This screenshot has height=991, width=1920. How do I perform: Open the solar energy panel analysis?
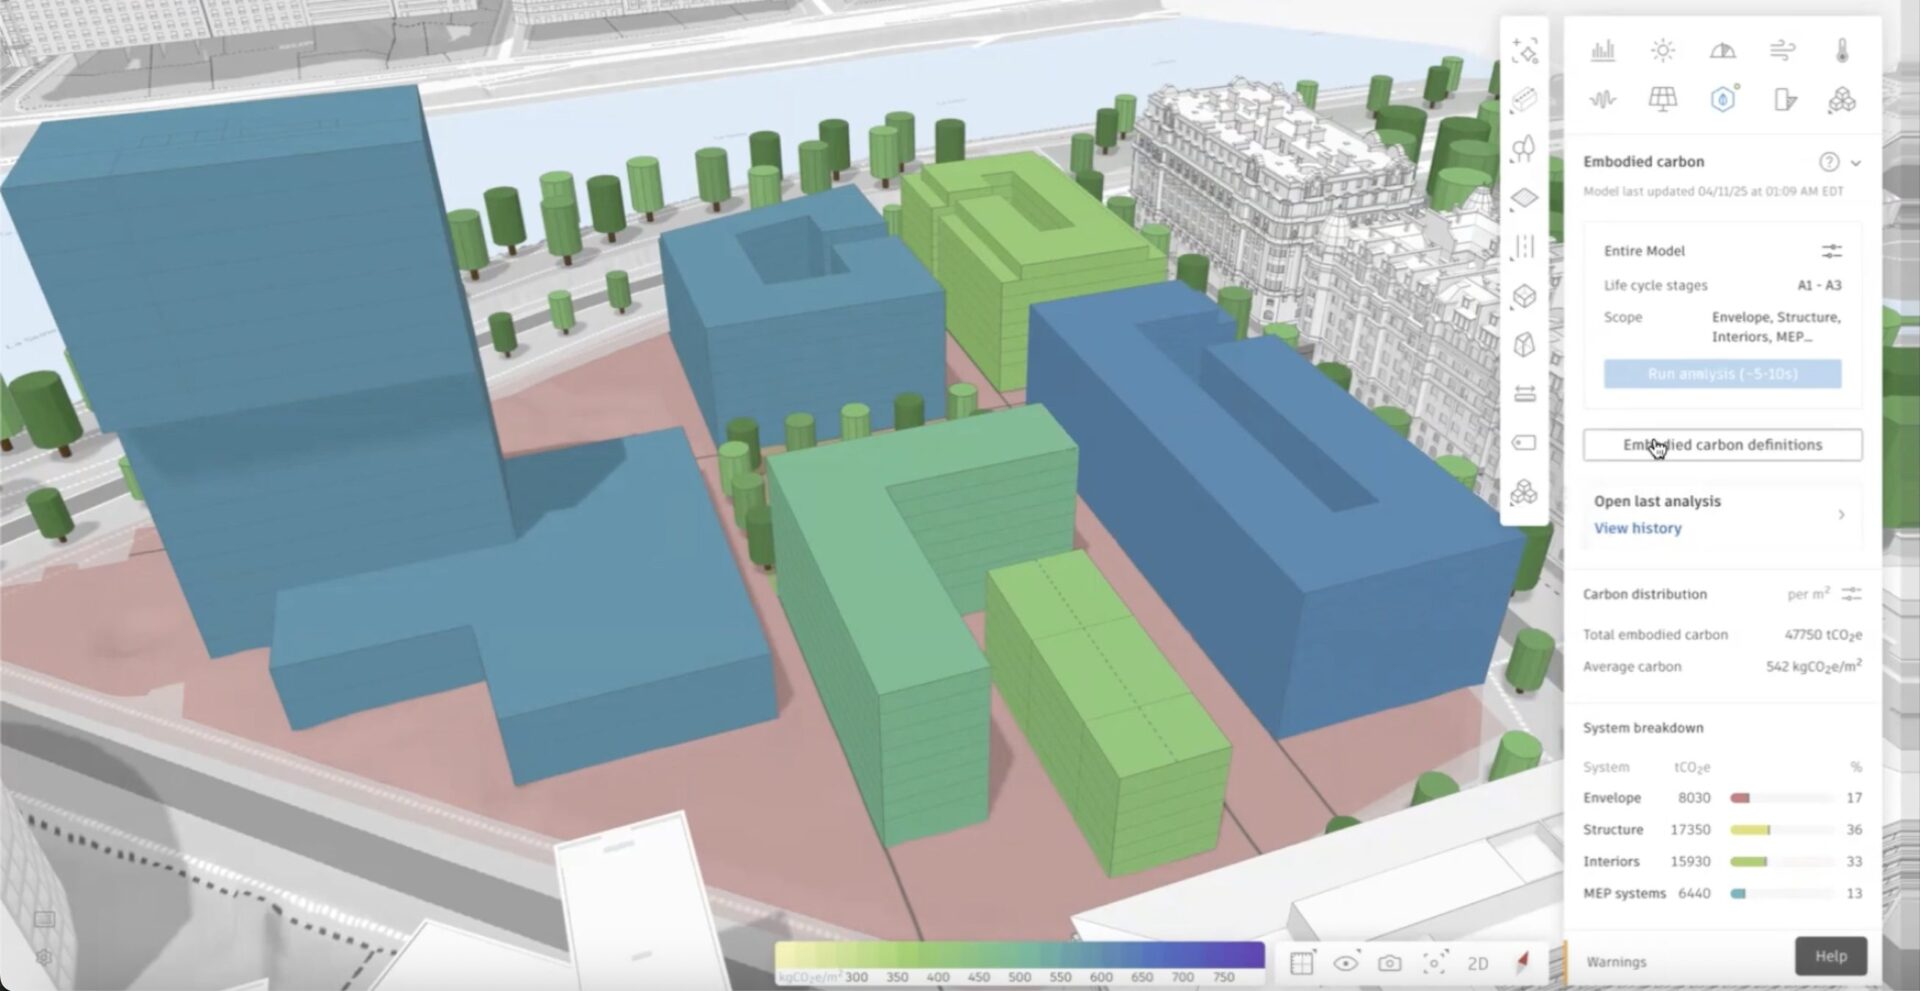(1663, 99)
